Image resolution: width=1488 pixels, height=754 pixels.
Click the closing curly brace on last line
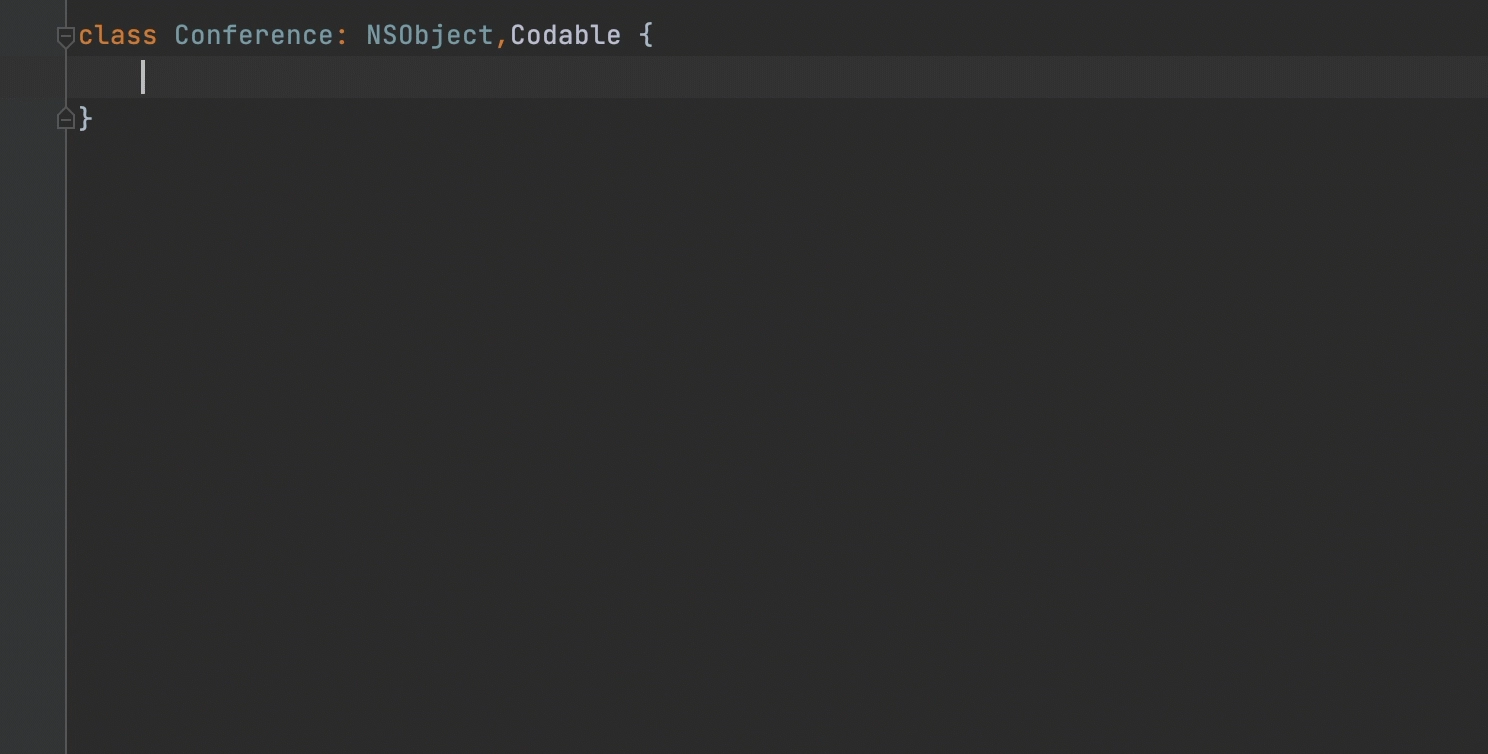click(86, 119)
